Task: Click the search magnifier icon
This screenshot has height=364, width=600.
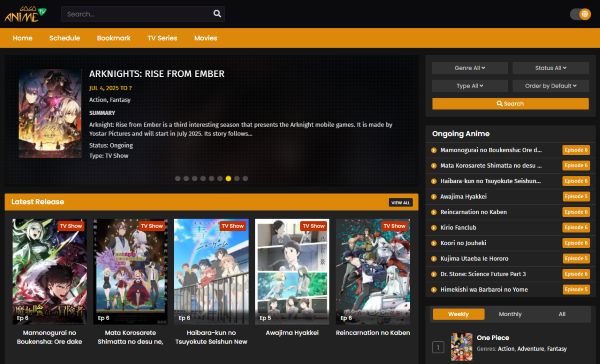Action: (x=217, y=14)
